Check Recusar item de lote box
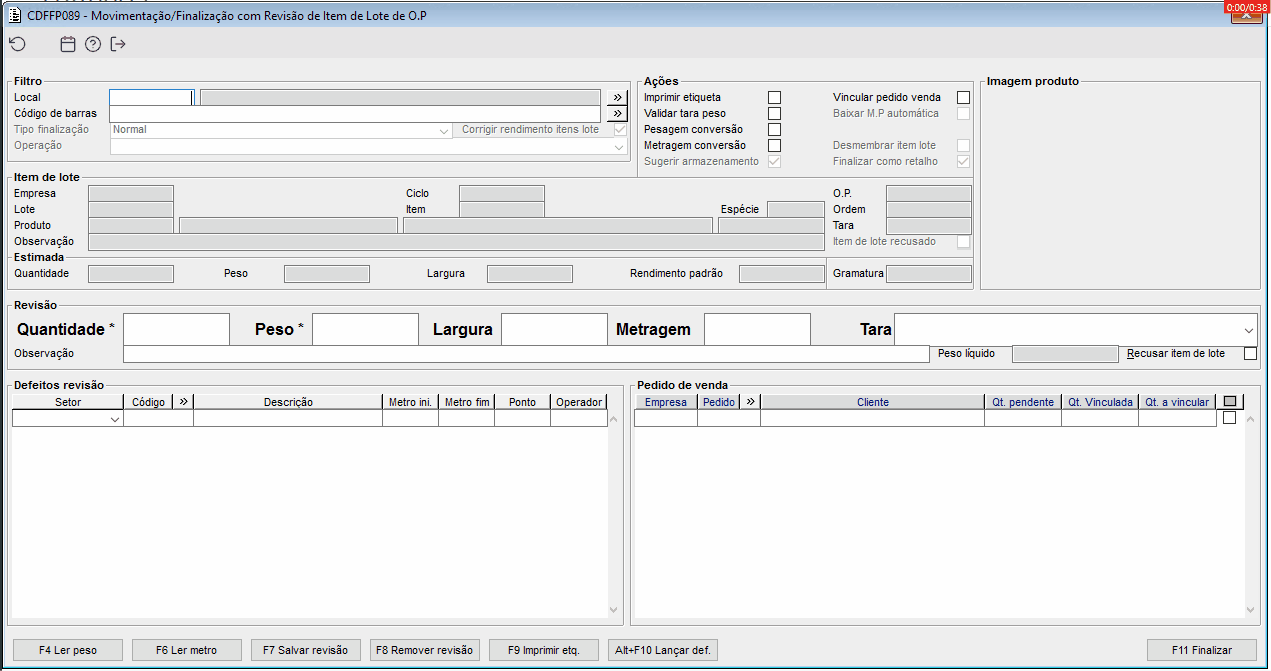Viewport: 1271px width, 671px height. click(x=1250, y=353)
